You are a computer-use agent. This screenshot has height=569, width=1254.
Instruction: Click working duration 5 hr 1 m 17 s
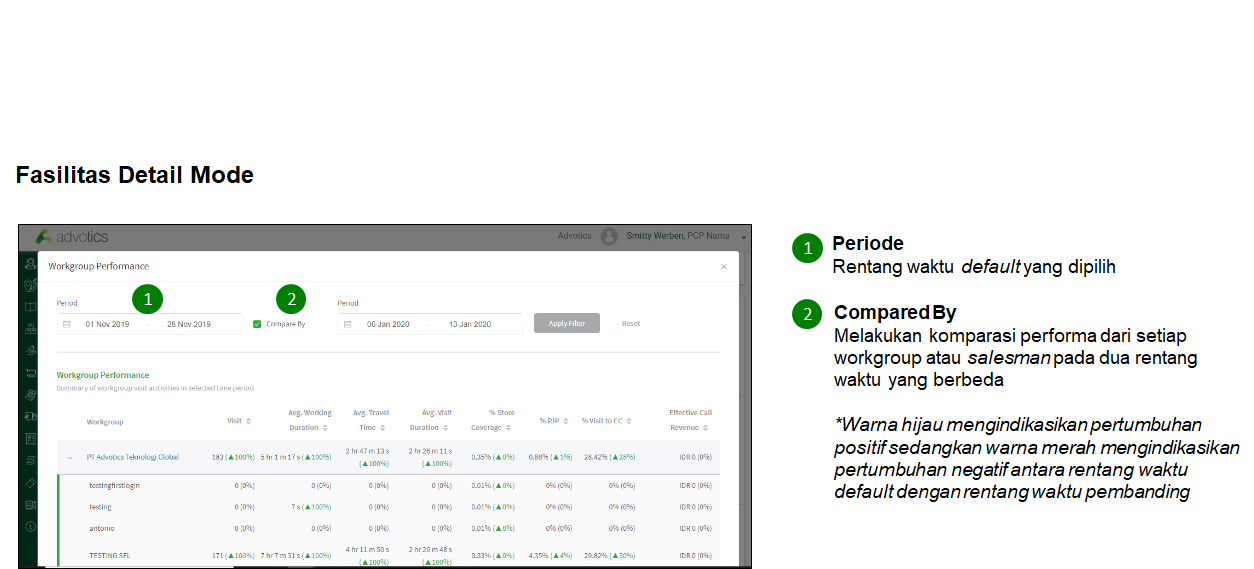tap(295, 457)
